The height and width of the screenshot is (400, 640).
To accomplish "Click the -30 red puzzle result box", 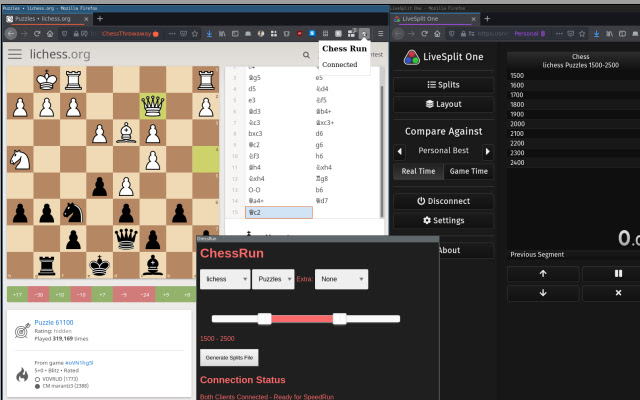I will pos(38,294).
